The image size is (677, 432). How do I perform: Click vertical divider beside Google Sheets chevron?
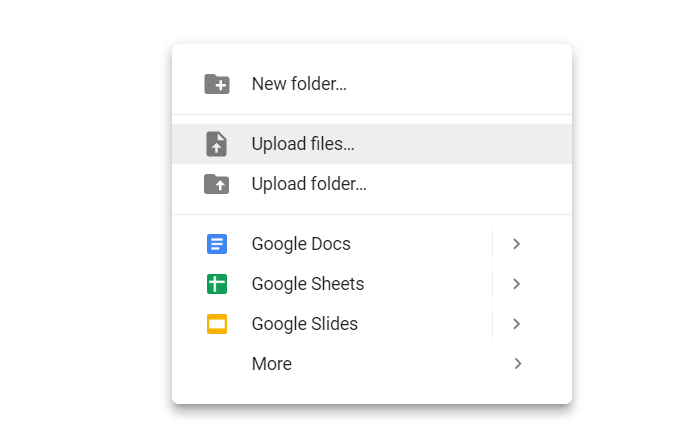coord(492,284)
